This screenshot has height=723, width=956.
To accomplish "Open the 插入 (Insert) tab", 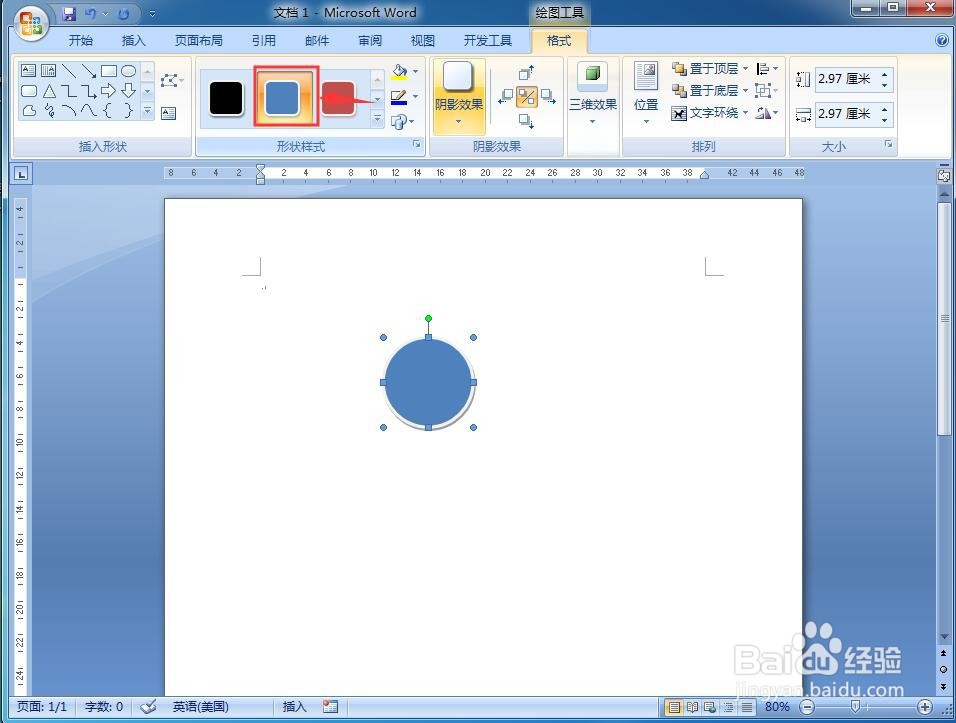I will click(x=134, y=41).
